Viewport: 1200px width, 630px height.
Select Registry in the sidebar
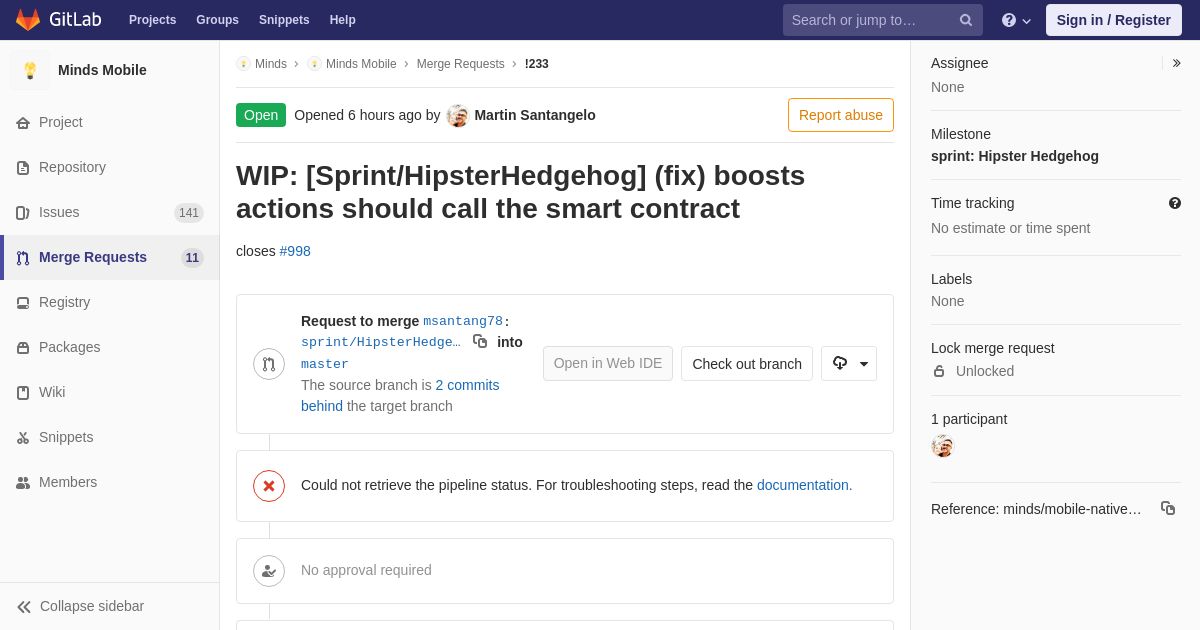click(x=110, y=302)
